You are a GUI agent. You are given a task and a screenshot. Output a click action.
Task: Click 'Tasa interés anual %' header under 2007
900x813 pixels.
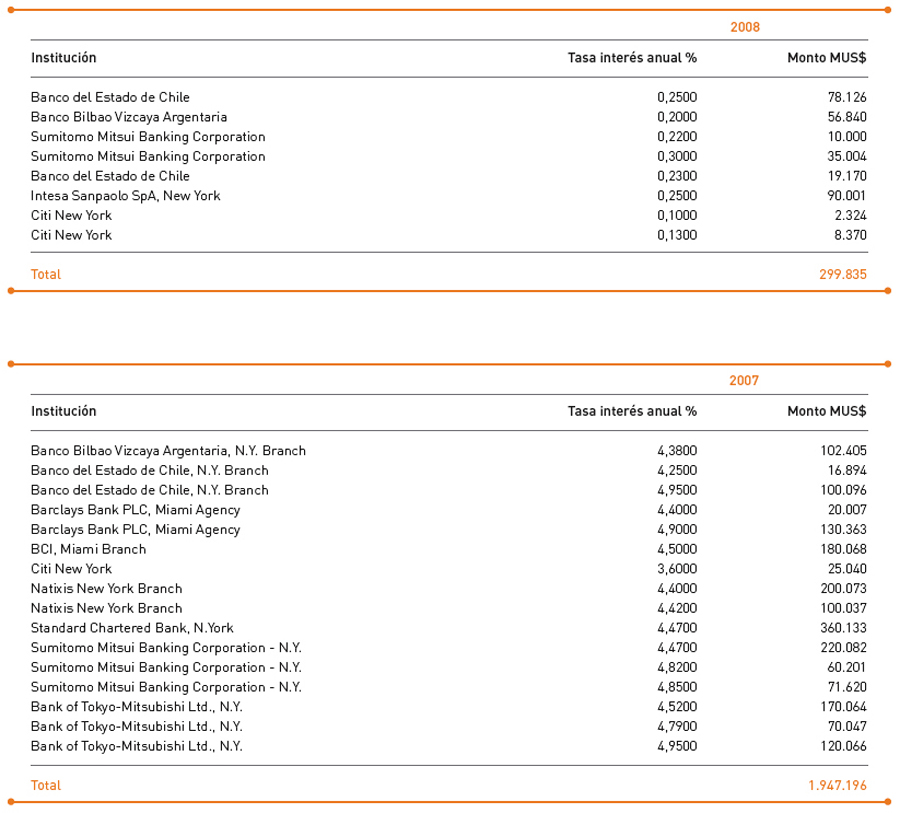[632, 411]
